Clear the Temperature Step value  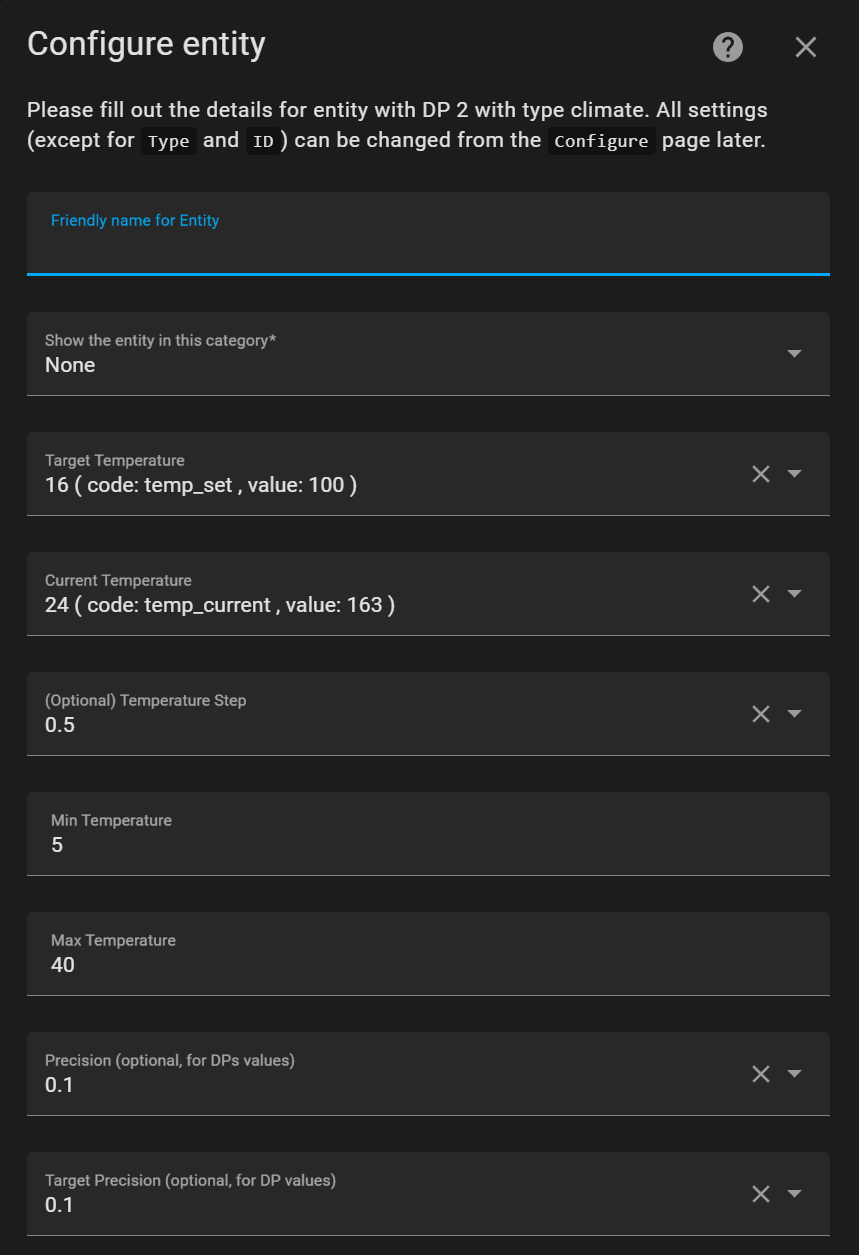click(x=761, y=714)
